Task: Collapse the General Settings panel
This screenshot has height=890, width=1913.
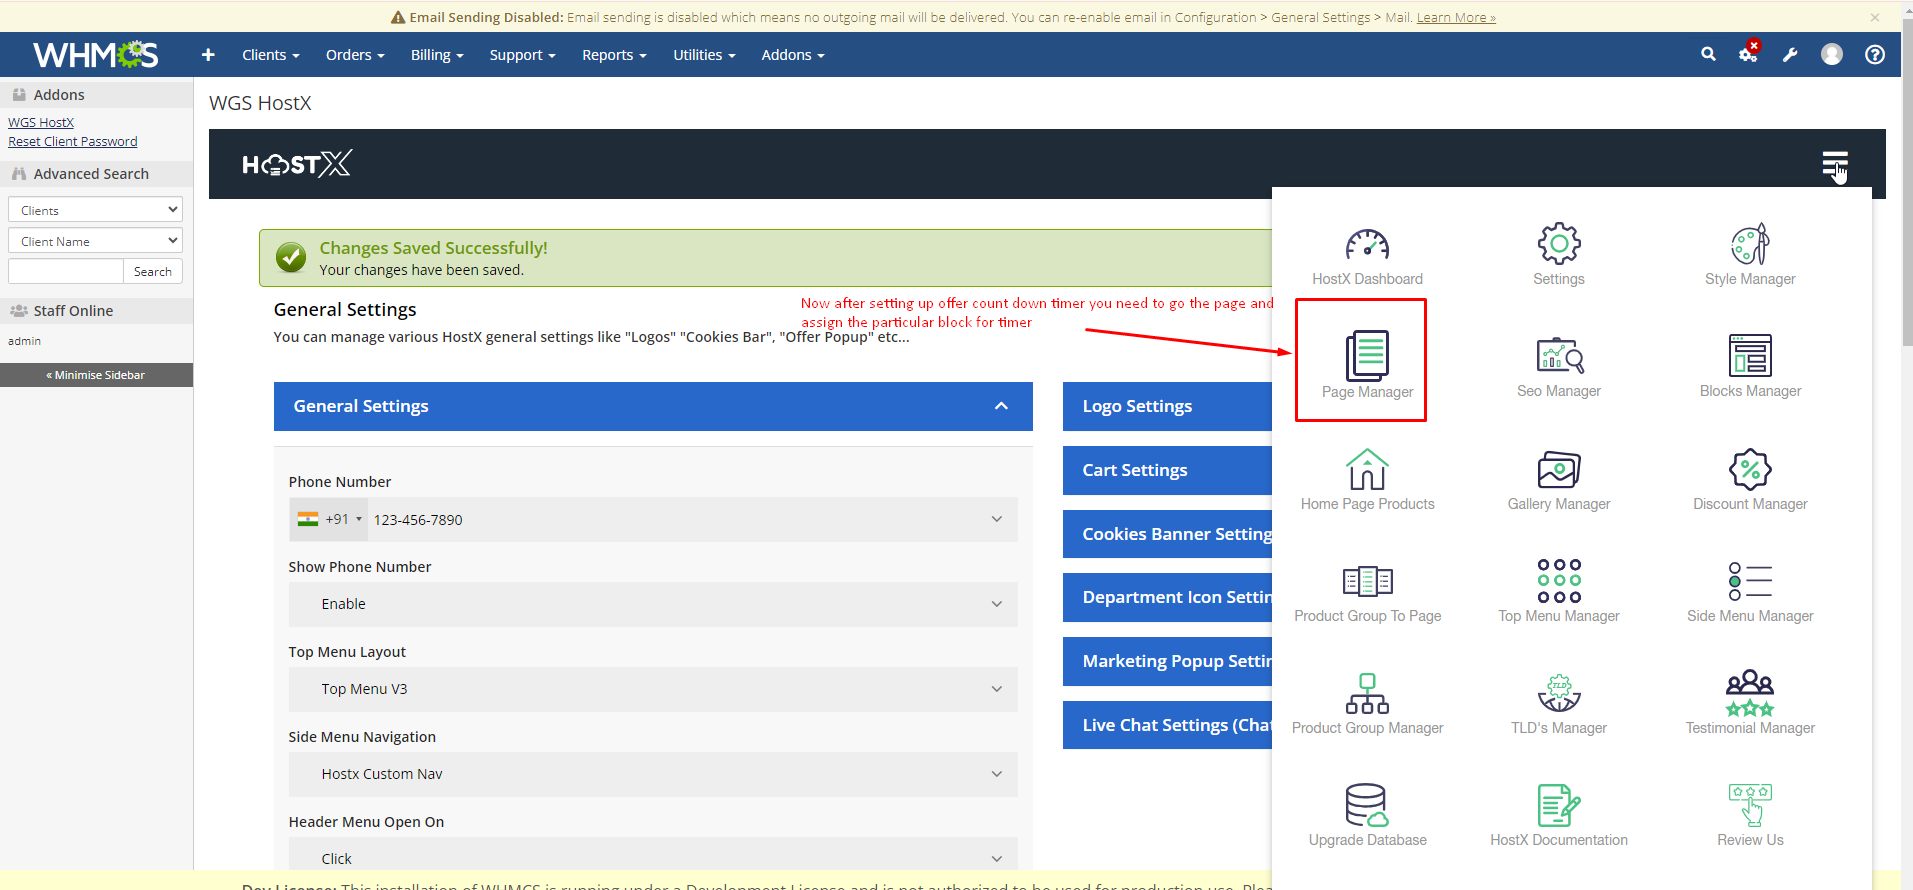Action: click(x=1001, y=406)
